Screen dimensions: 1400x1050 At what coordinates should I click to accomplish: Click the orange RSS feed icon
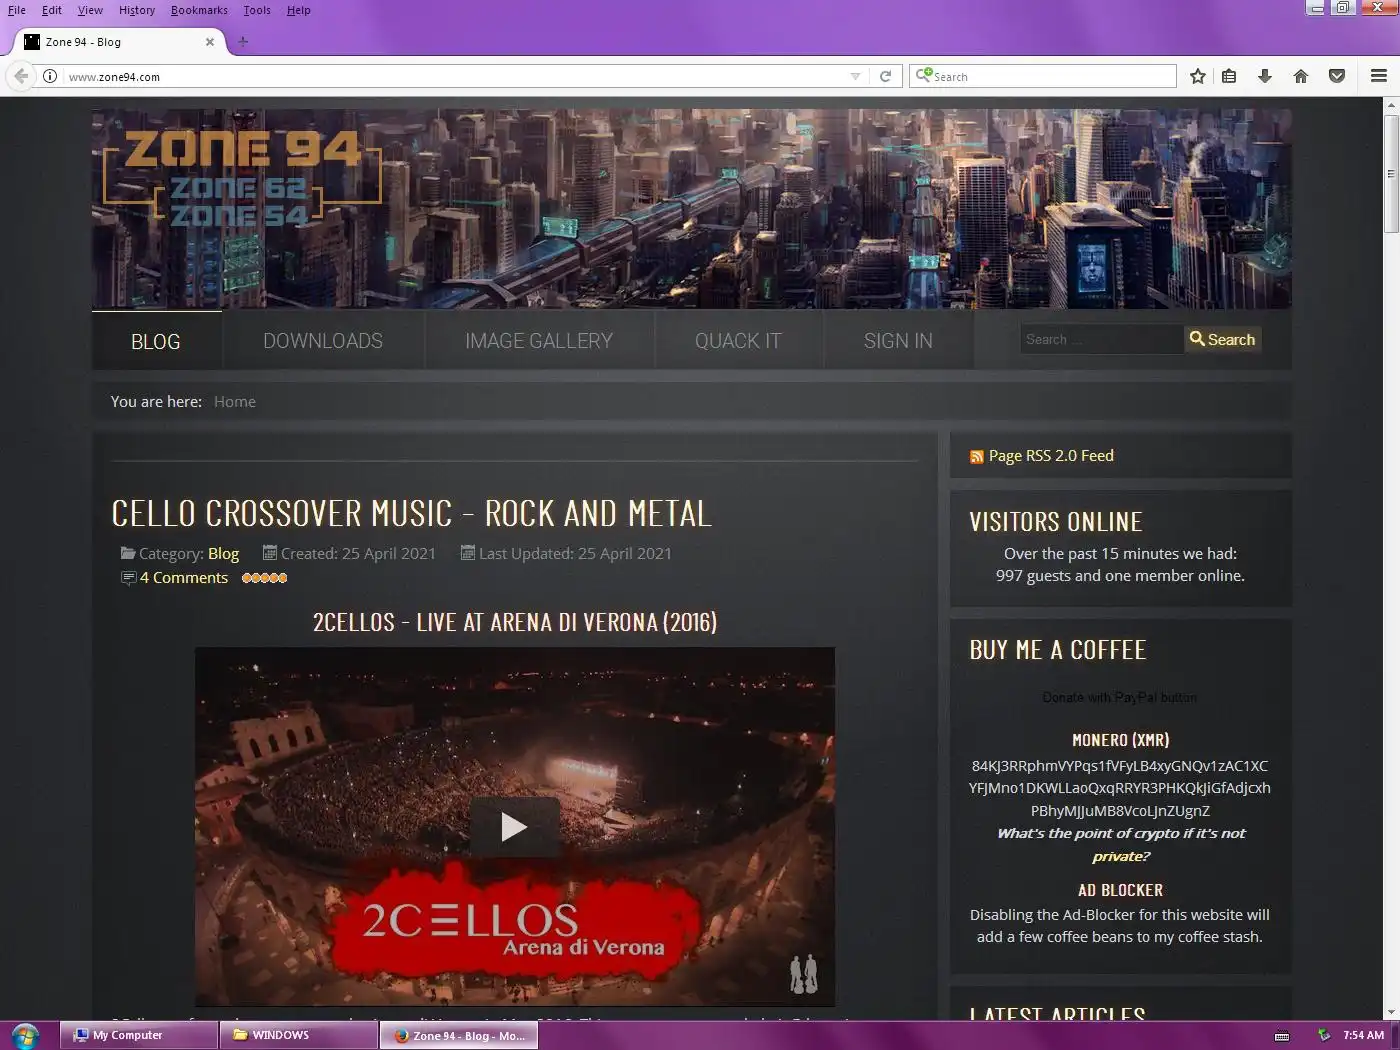(977, 457)
